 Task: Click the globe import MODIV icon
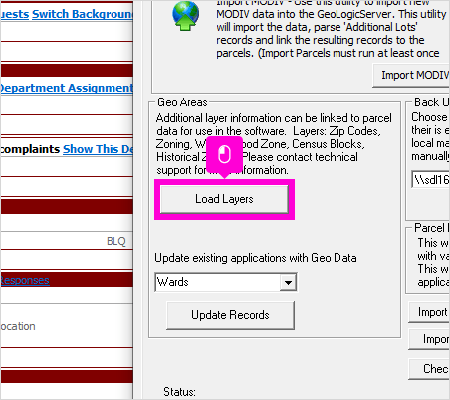click(185, 16)
